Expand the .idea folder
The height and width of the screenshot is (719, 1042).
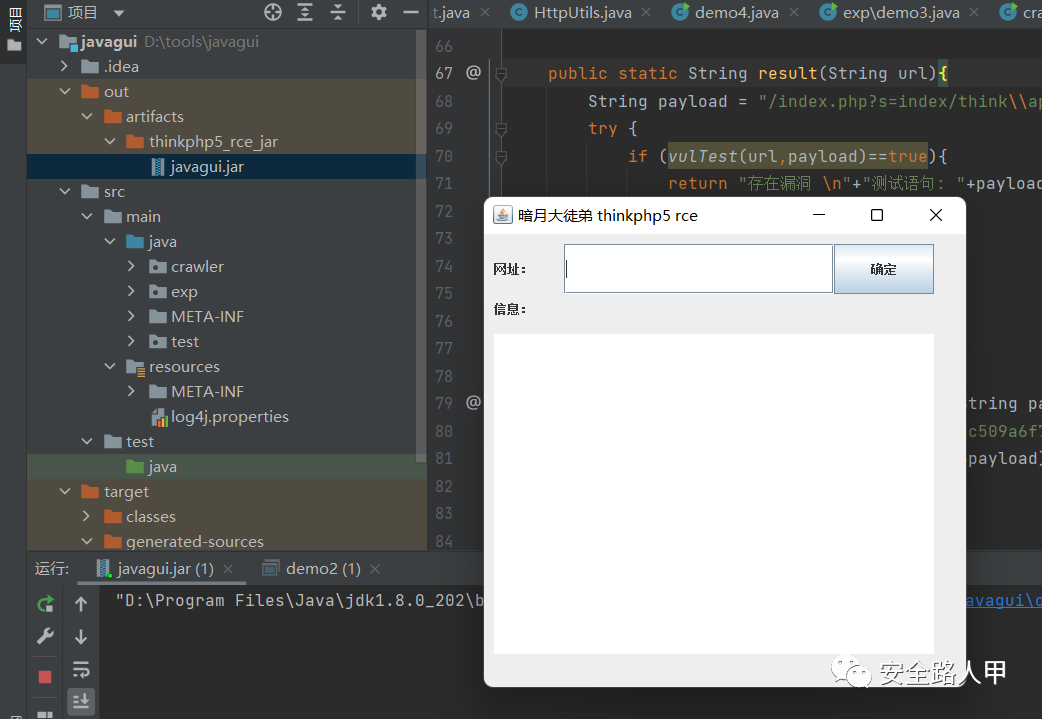pos(64,66)
